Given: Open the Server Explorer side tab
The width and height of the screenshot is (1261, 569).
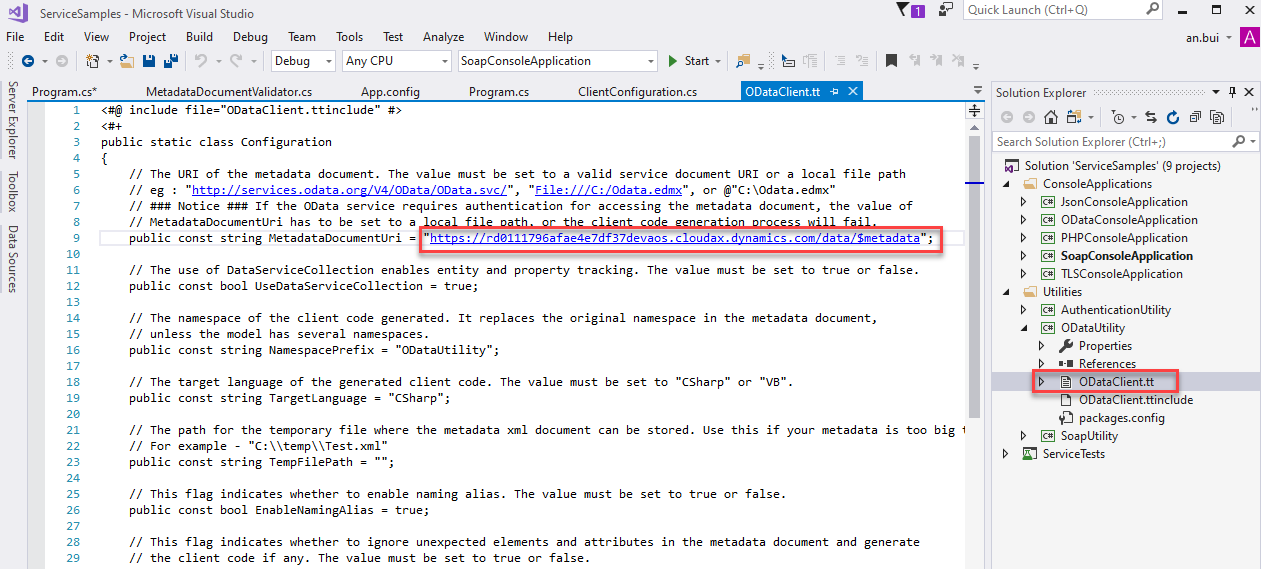Looking at the screenshot, I should point(12,119).
